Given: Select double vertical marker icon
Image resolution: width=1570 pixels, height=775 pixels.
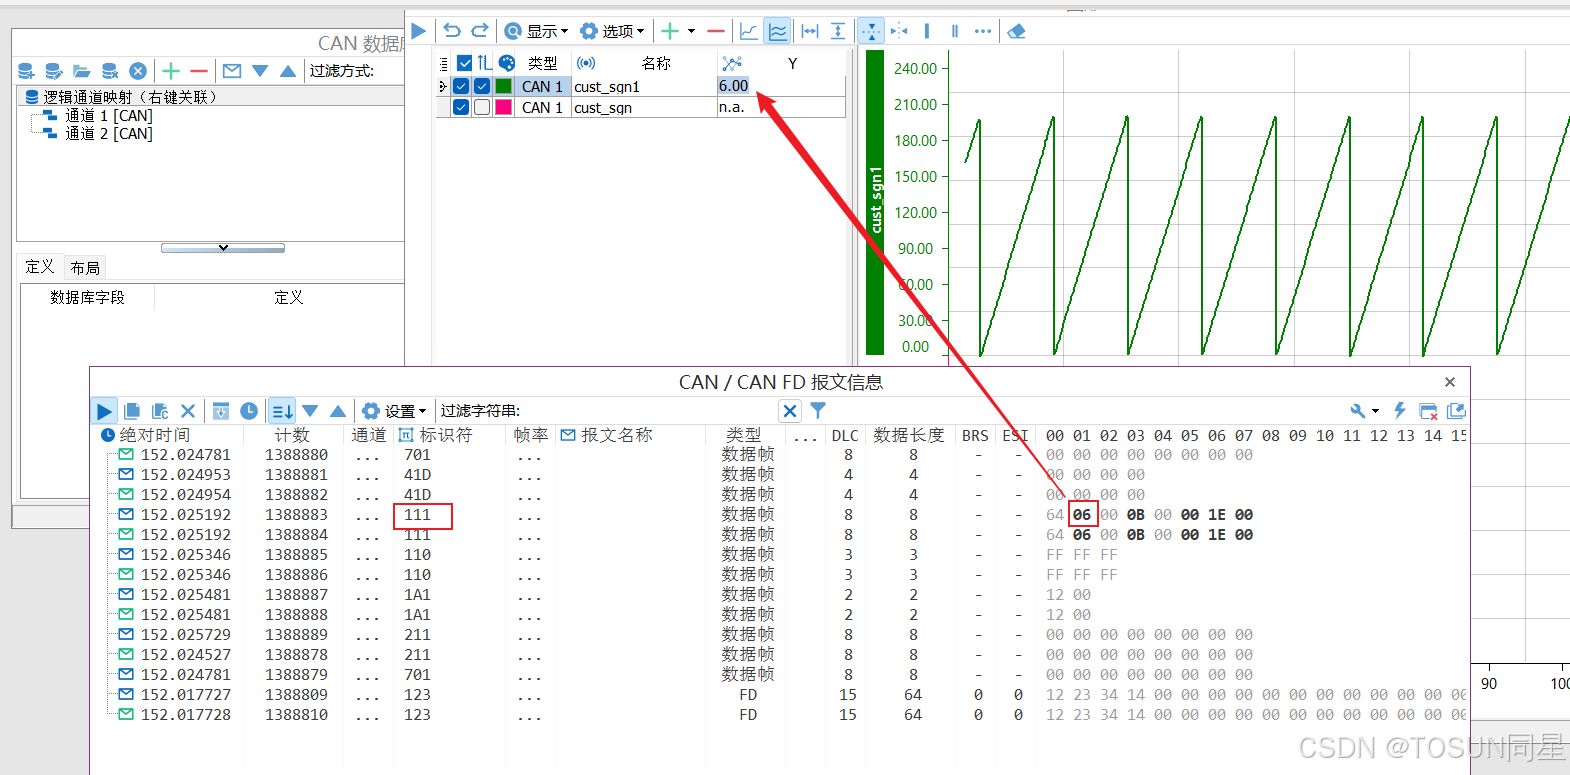Looking at the screenshot, I should coord(955,31).
